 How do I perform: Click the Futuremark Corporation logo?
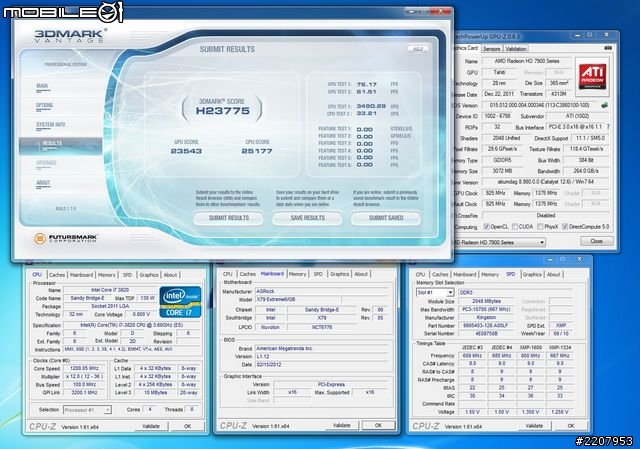[x=67, y=238]
